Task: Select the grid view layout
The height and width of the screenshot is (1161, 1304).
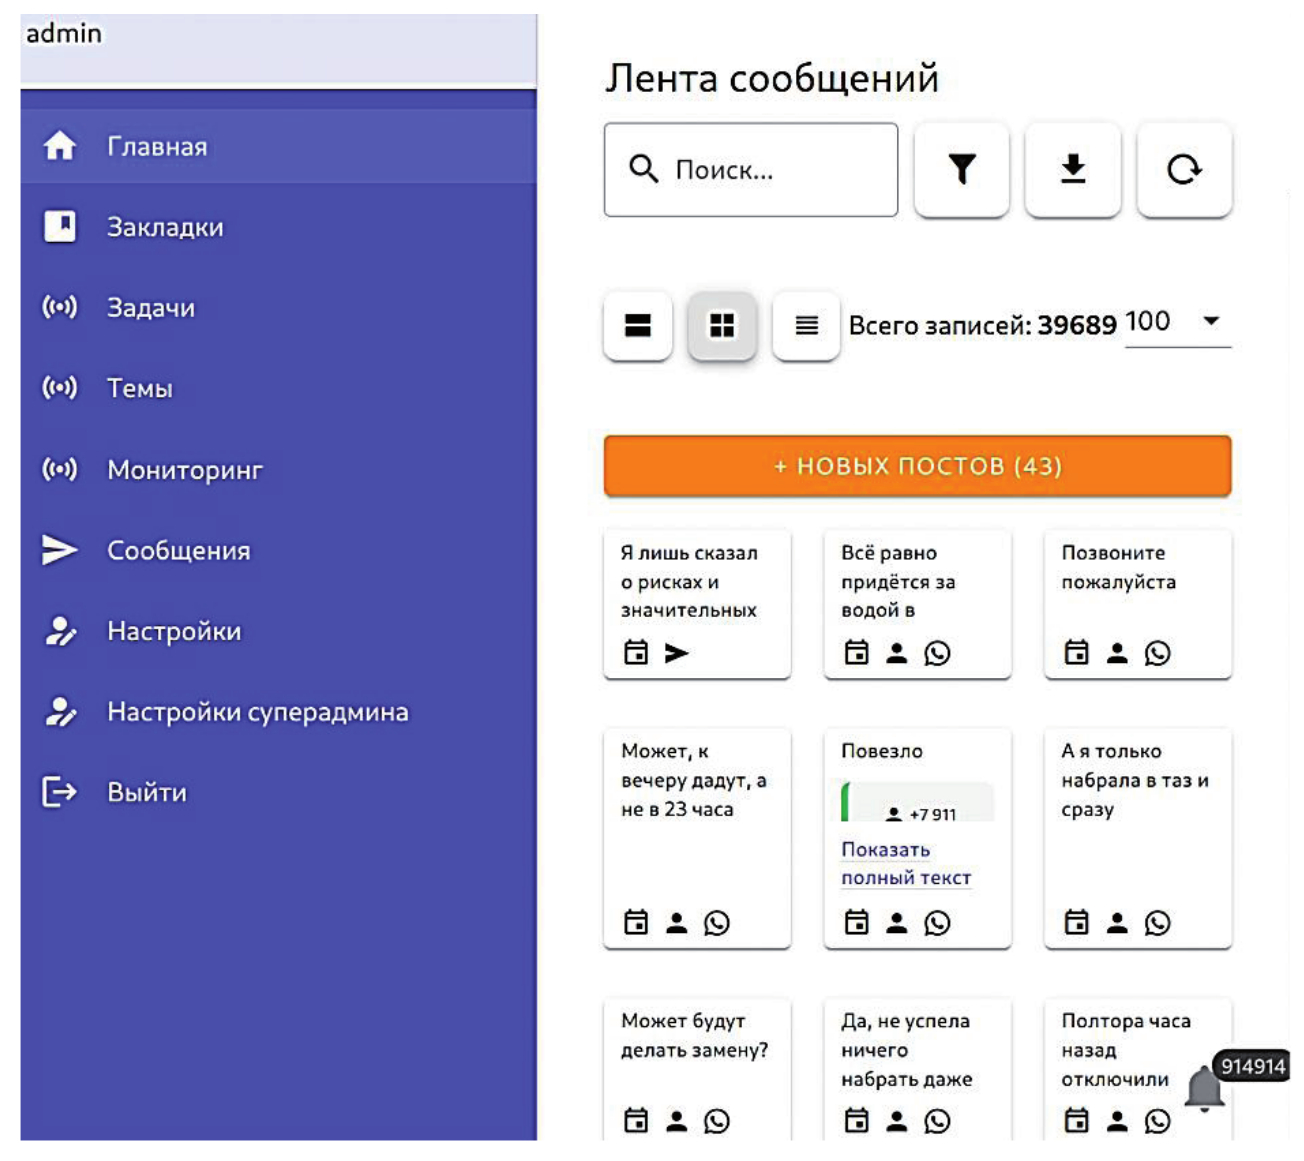Action: [722, 325]
